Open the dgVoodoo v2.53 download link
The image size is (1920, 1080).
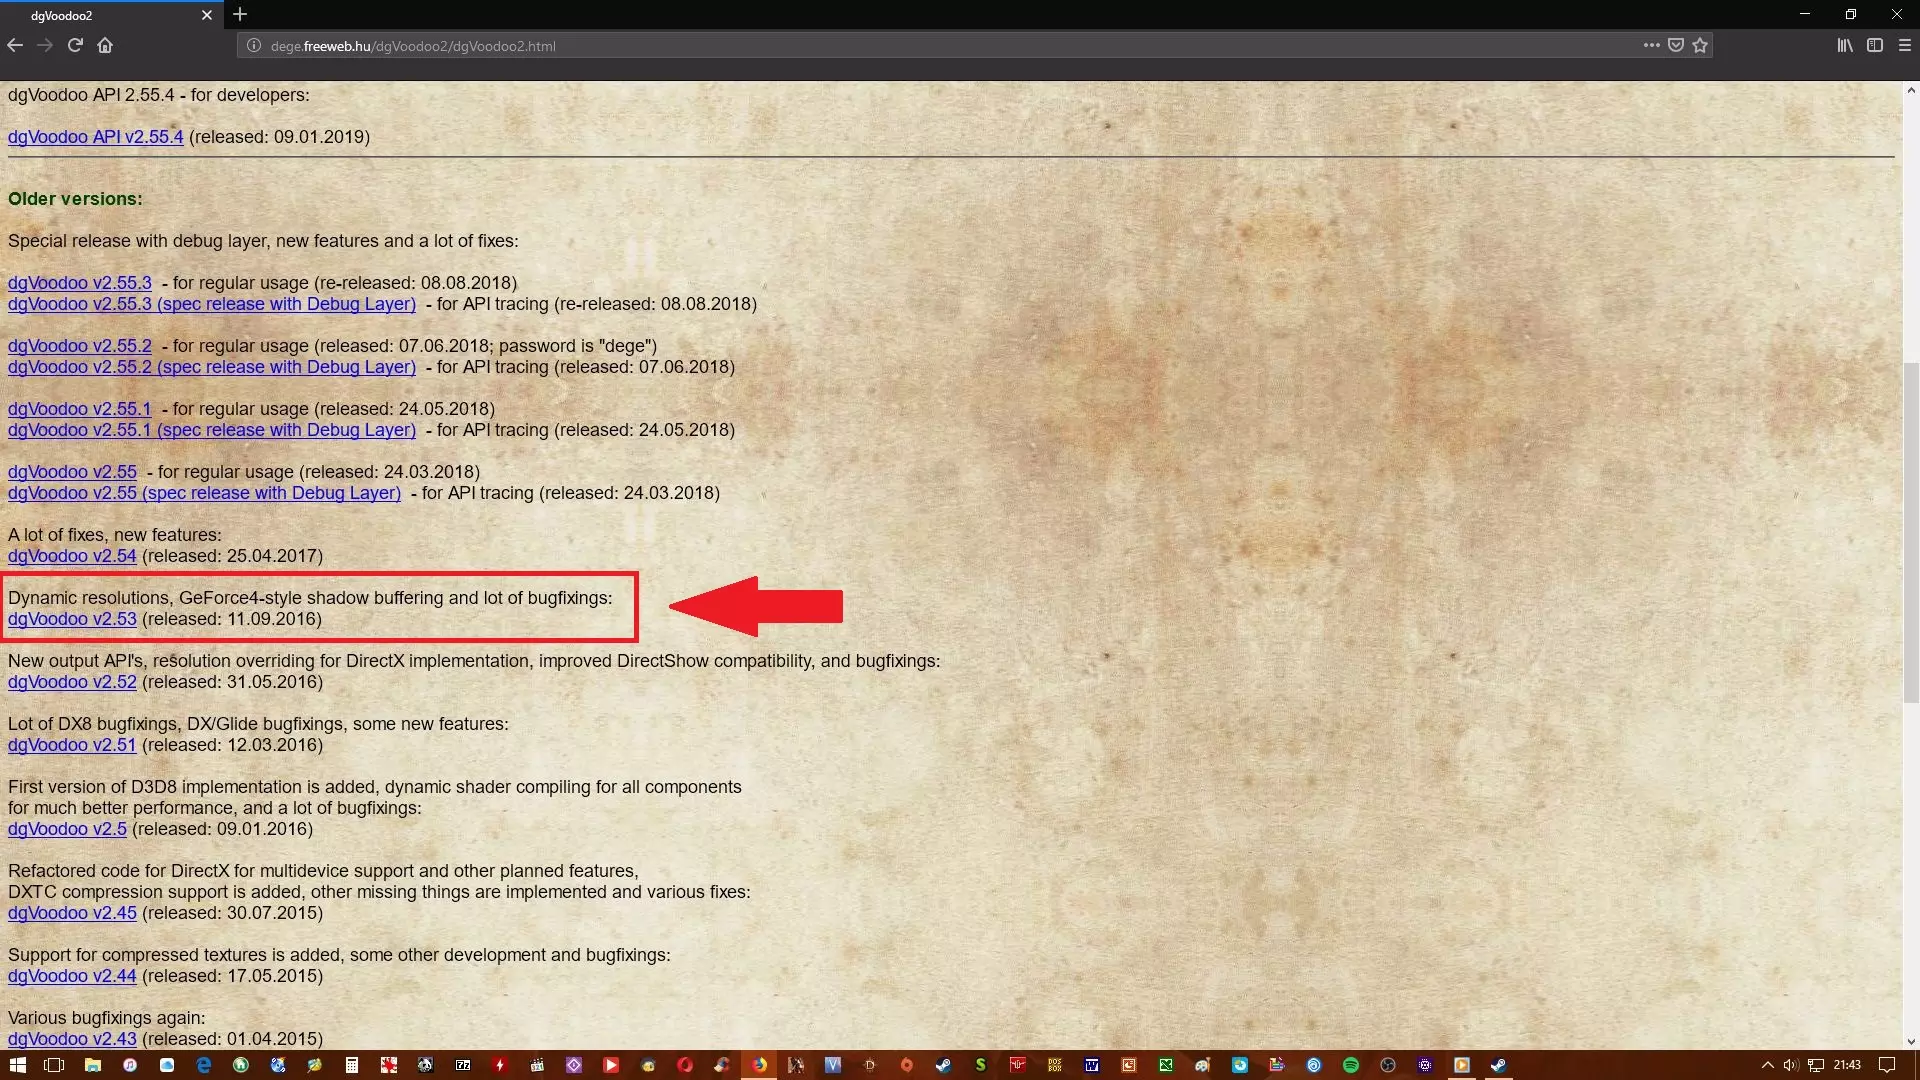(x=72, y=619)
